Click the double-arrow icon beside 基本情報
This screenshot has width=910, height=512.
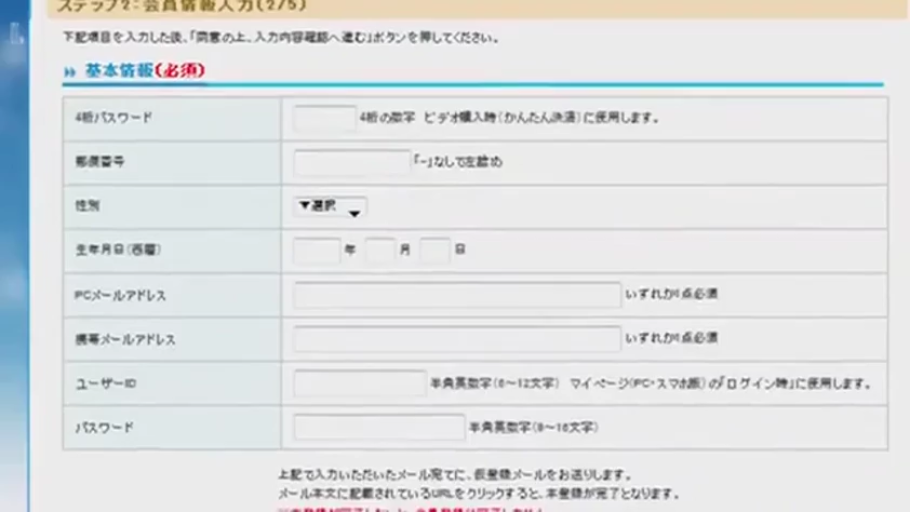coord(70,72)
